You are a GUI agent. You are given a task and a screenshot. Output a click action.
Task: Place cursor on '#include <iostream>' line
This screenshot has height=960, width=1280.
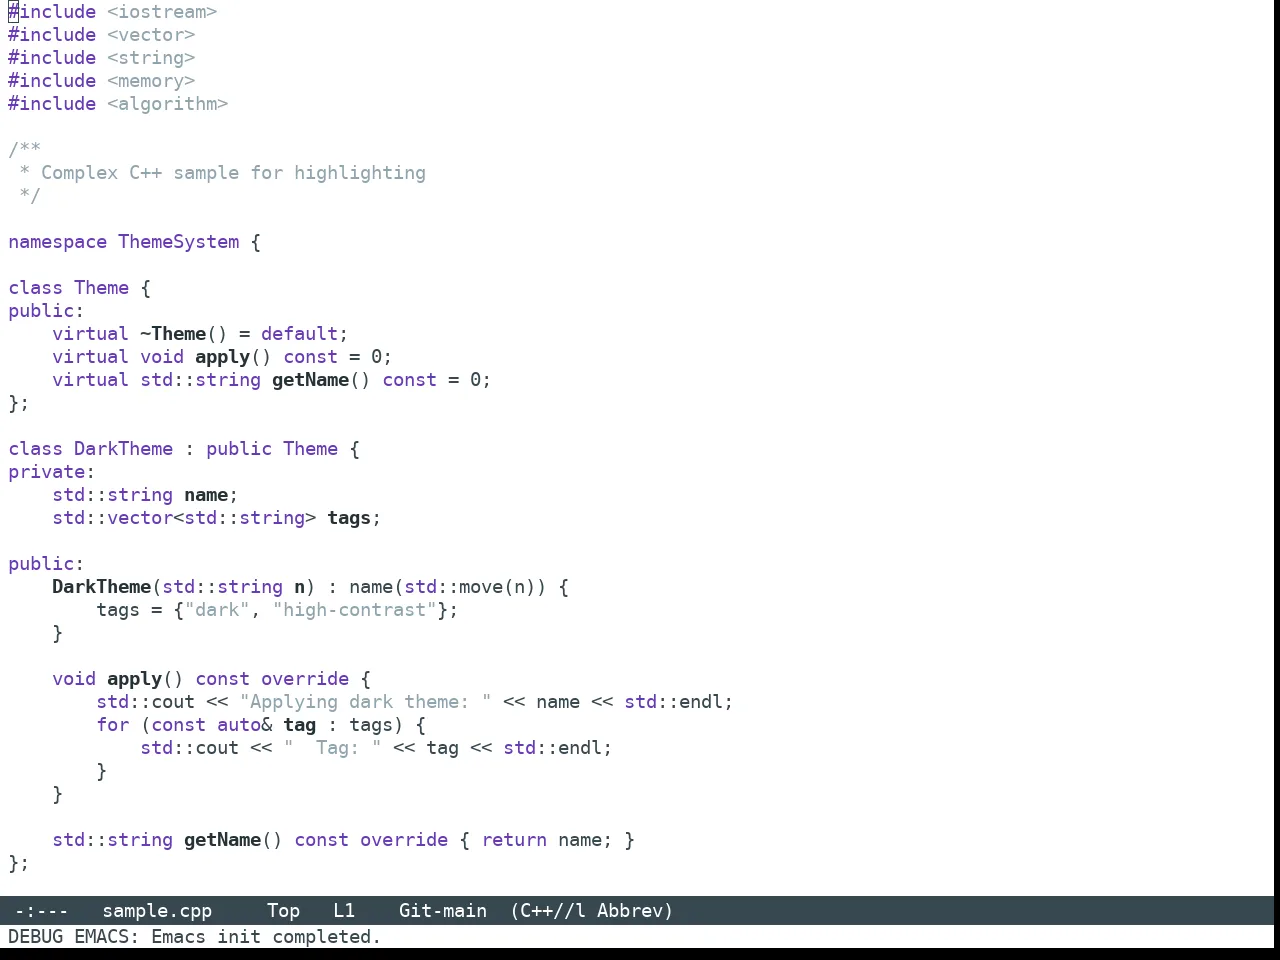(x=113, y=12)
